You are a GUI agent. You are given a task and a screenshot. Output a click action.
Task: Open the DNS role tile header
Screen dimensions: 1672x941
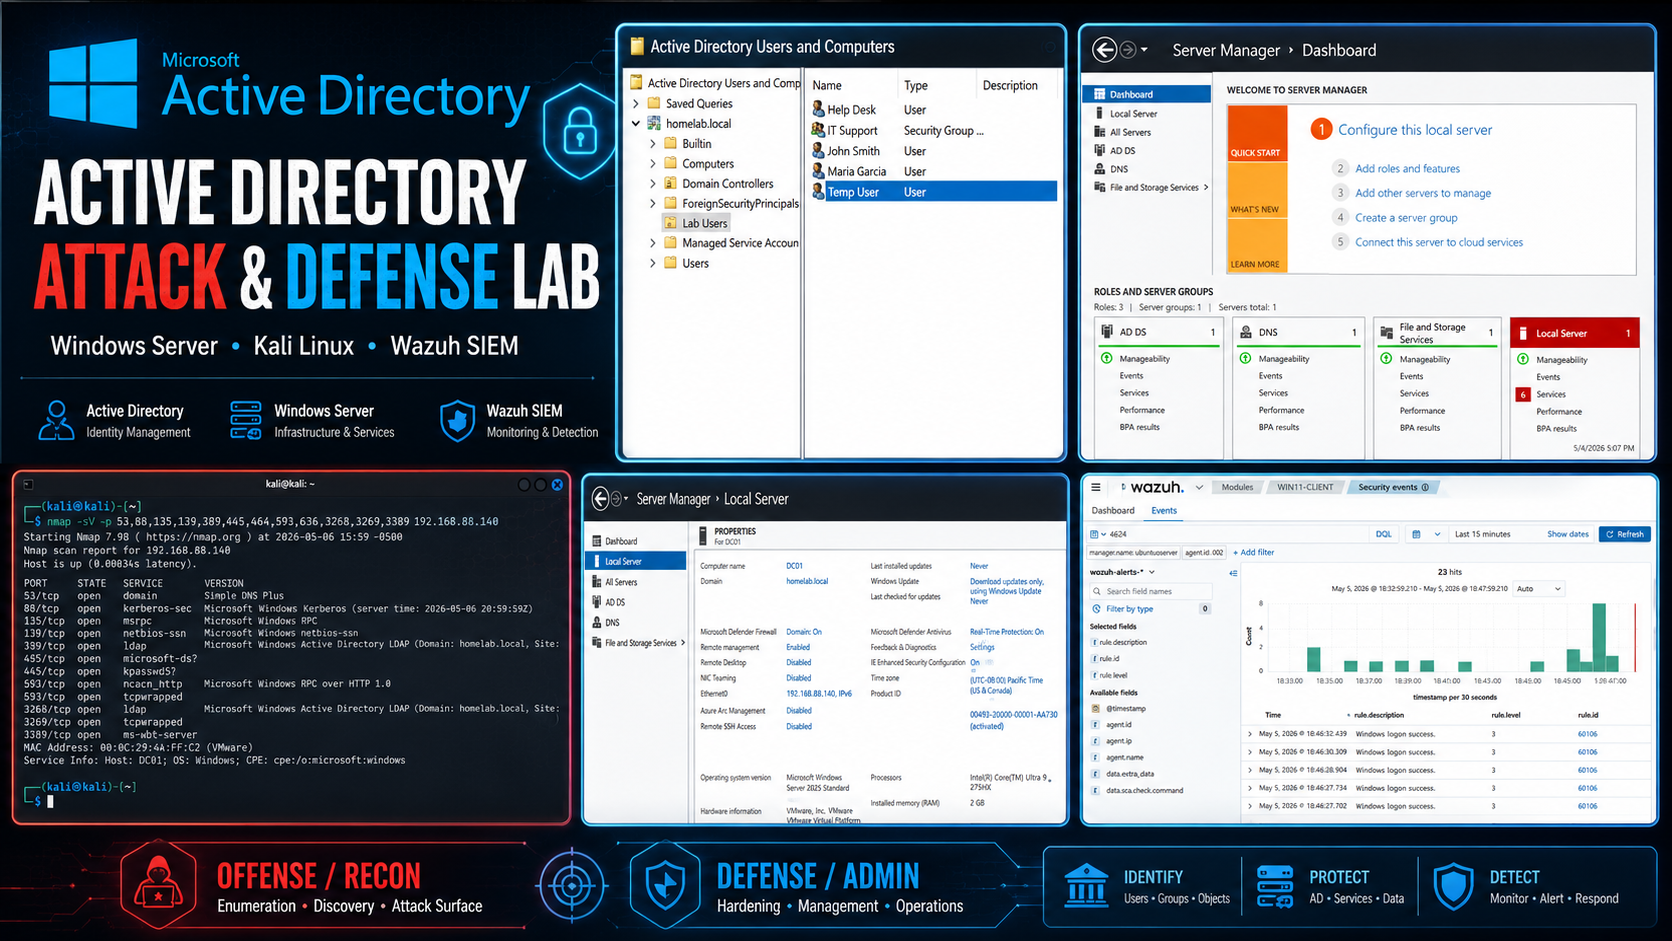coord(1299,332)
